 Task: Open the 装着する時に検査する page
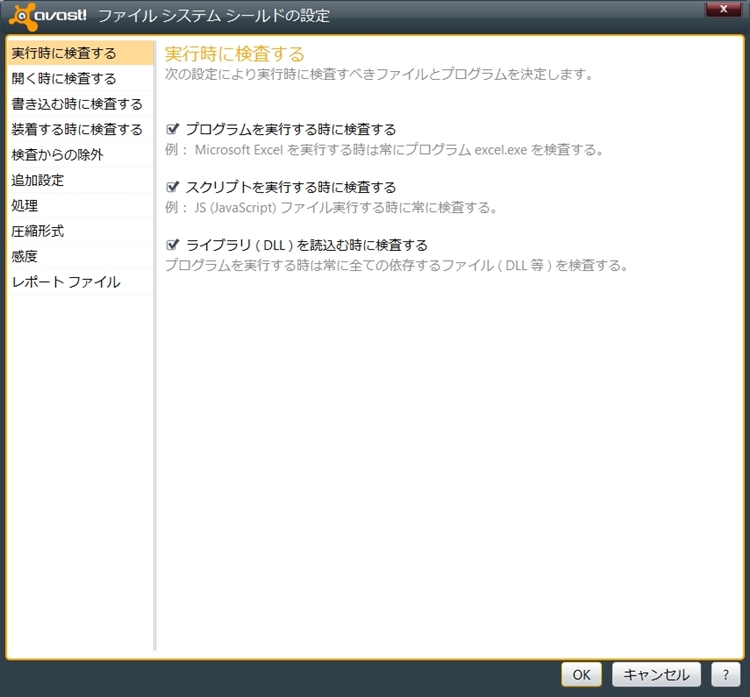[x=80, y=129]
